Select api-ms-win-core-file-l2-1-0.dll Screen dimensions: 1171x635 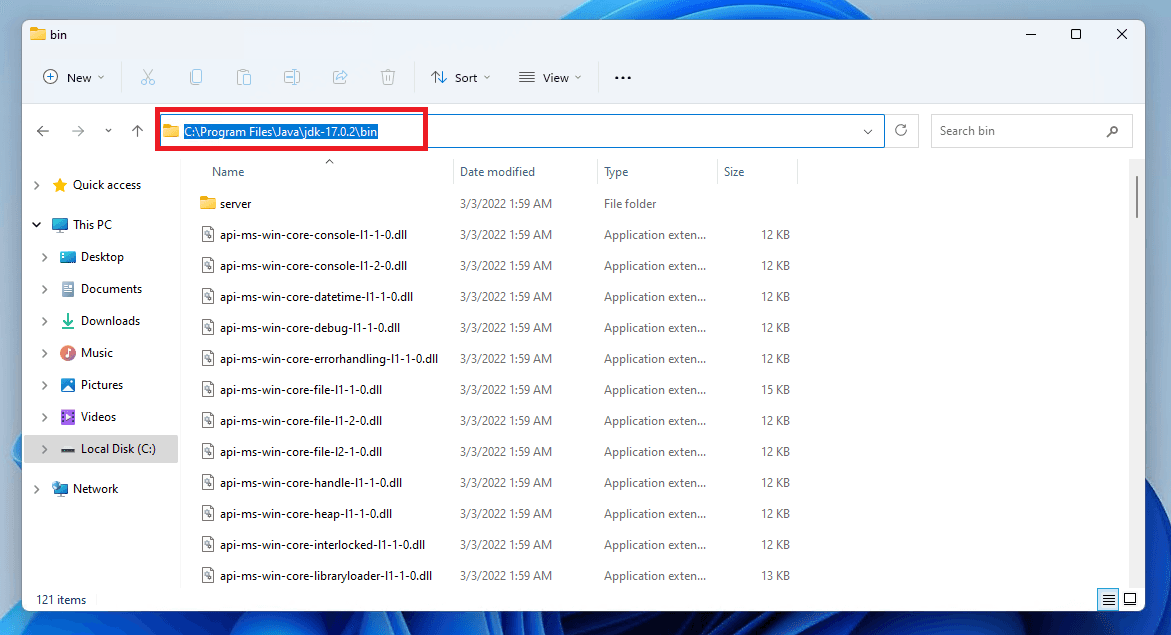coord(301,452)
